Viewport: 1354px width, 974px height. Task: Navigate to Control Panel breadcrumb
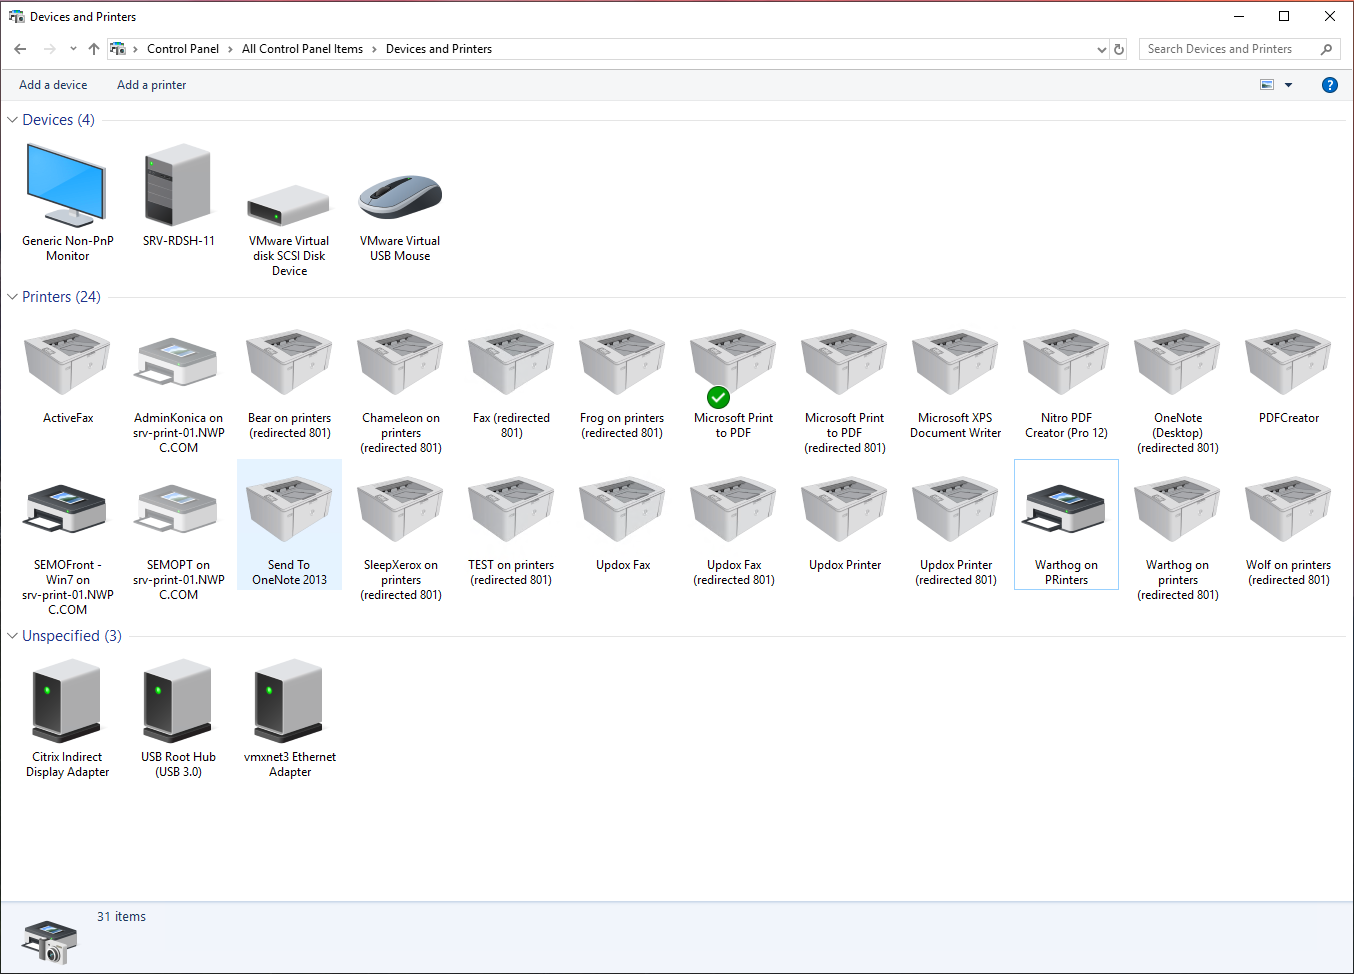[x=183, y=49]
